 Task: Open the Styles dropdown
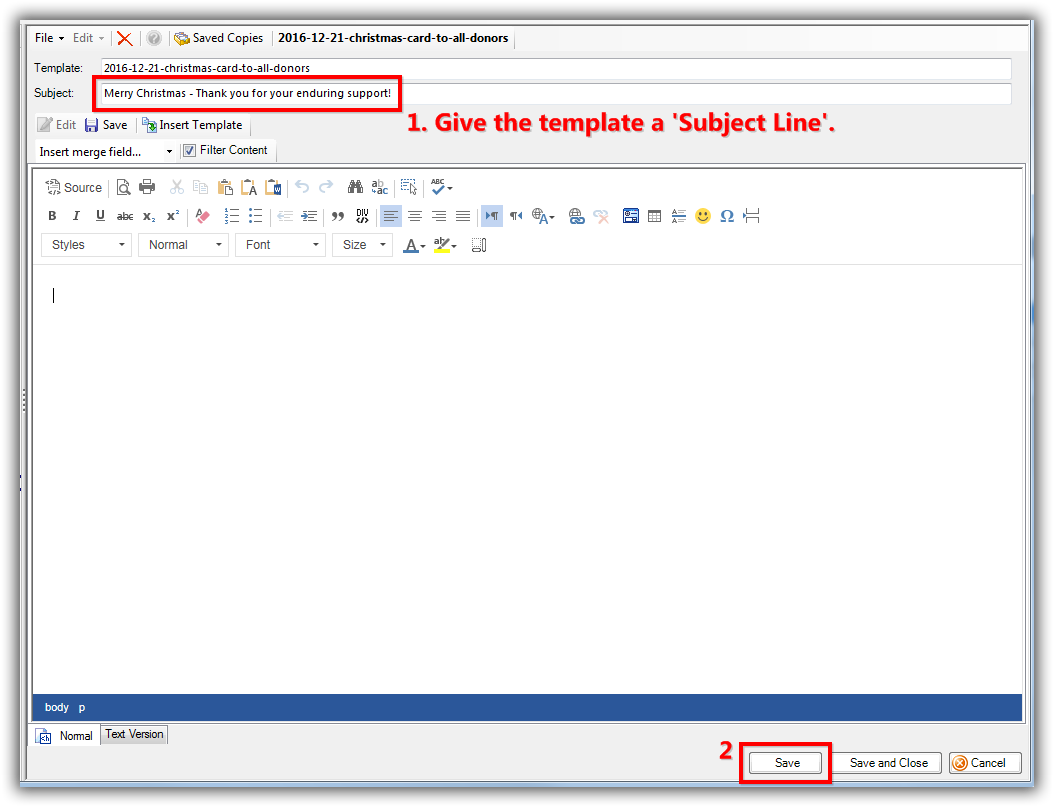86,245
